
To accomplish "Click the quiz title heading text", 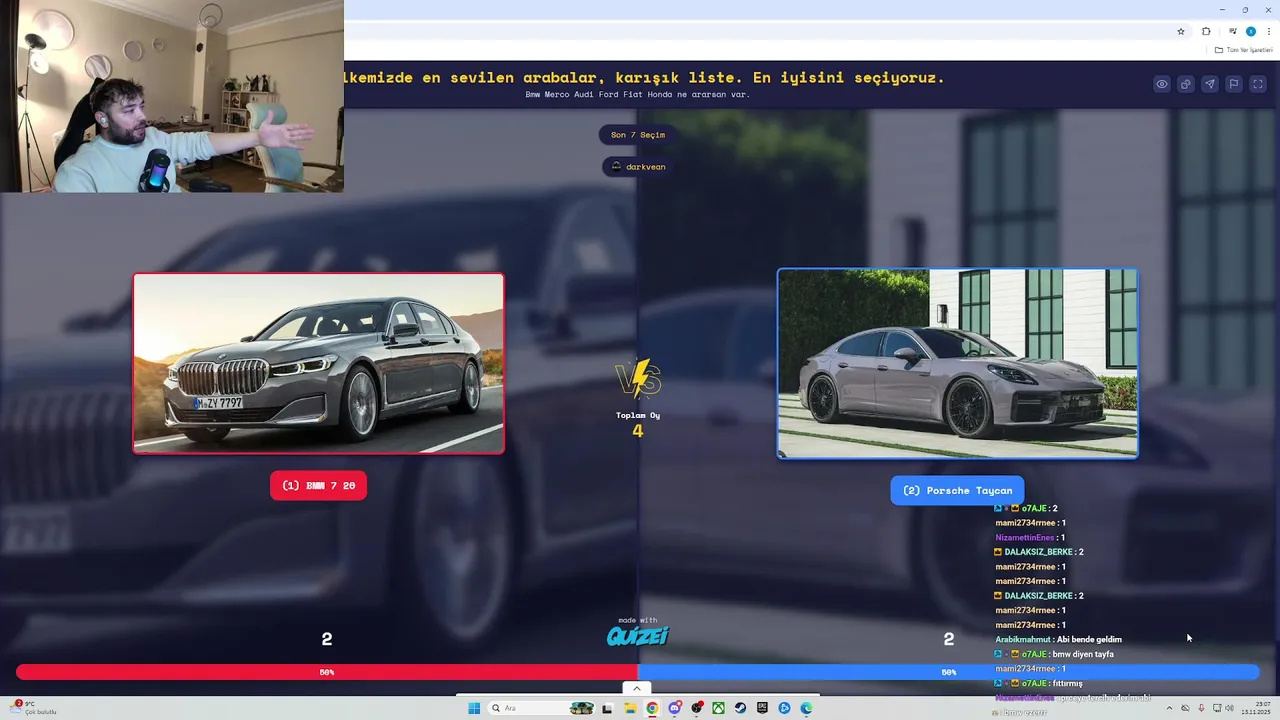I will click(644, 77).
